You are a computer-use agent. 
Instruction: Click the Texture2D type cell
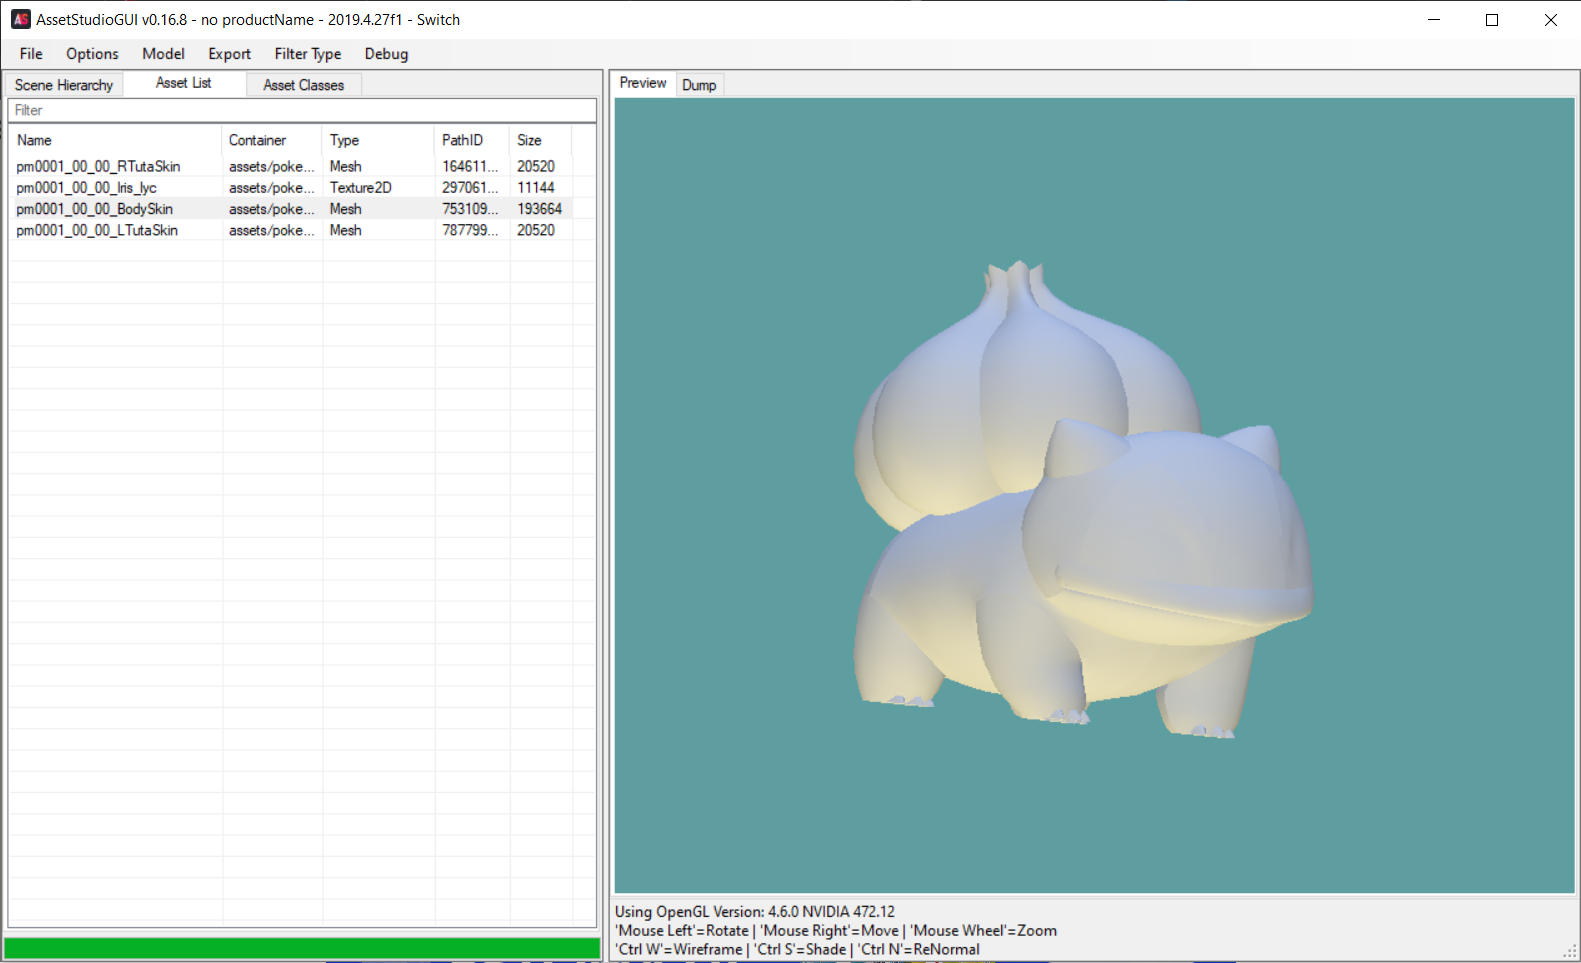click(x=361, y=187)
